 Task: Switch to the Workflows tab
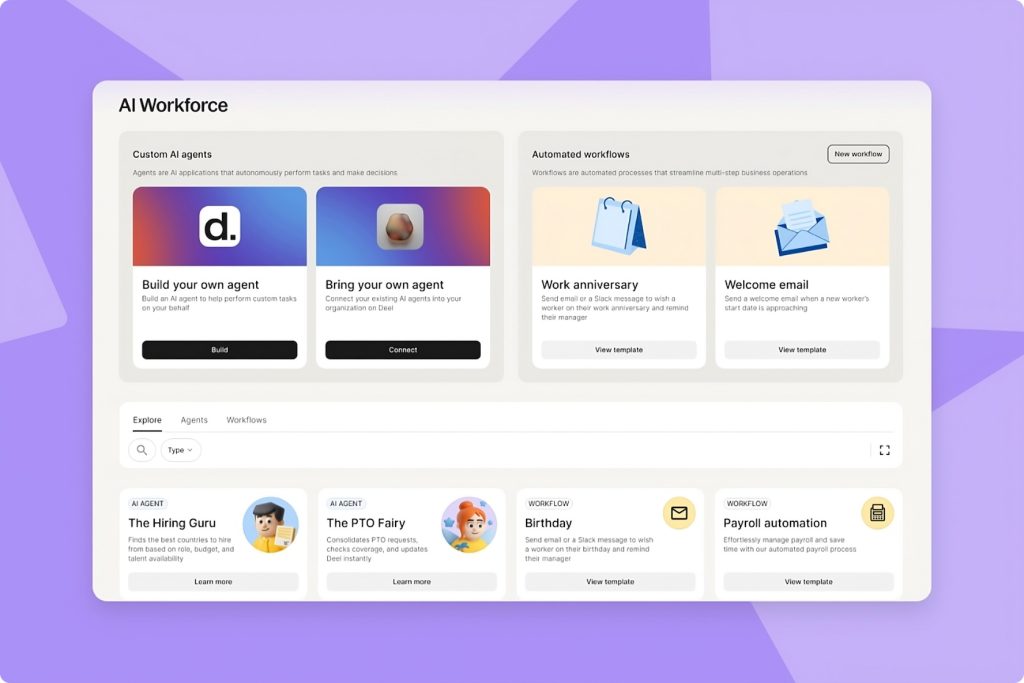[x=246, y=420]
